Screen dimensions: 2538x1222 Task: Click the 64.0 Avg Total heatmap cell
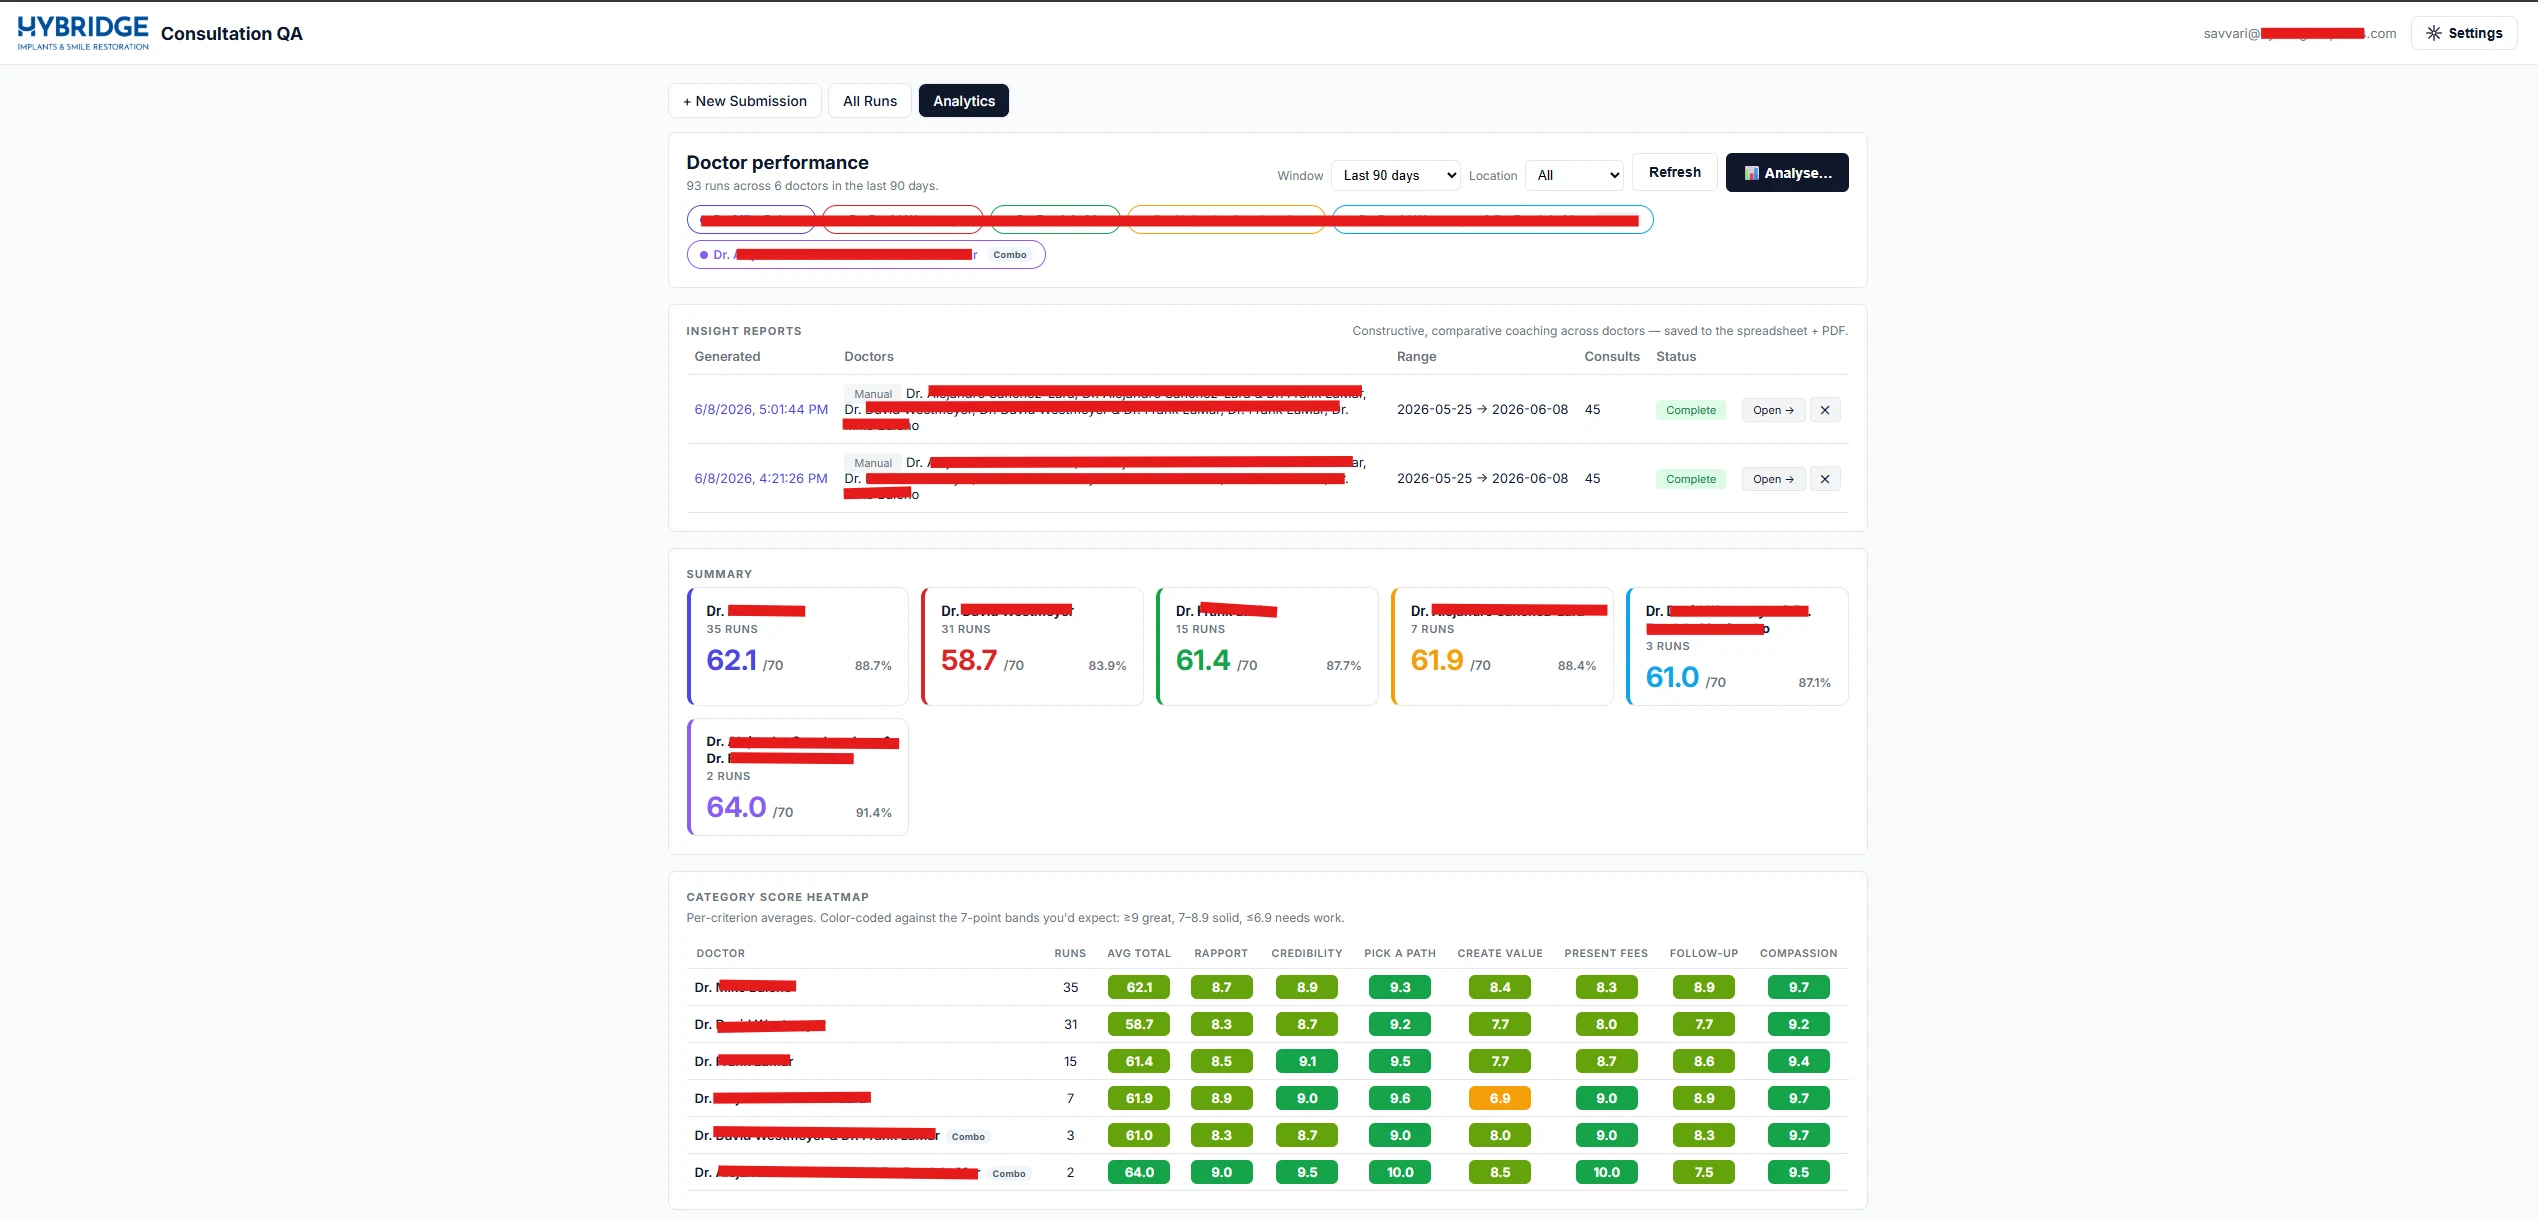(x=1139, y=1172)
